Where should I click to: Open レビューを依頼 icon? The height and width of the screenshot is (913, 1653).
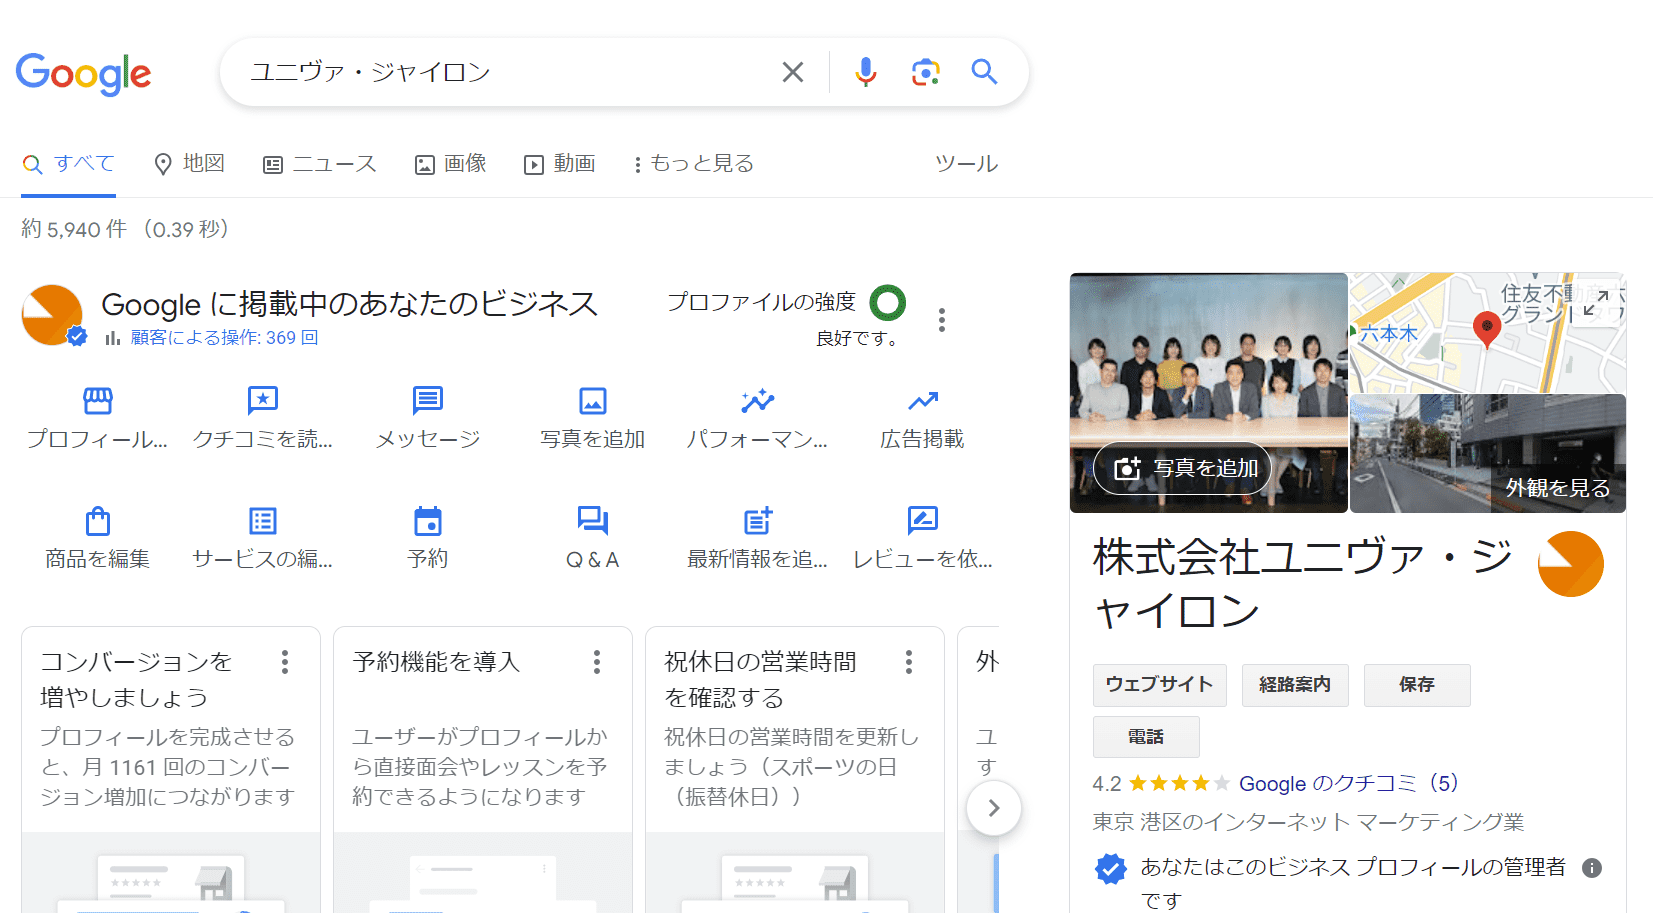pyautogui.click(x=923, y=520)
